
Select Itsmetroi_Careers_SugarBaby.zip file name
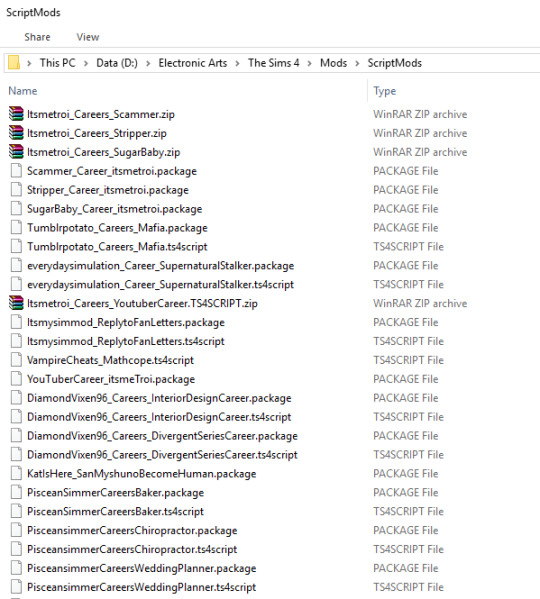tap(103, 152)
